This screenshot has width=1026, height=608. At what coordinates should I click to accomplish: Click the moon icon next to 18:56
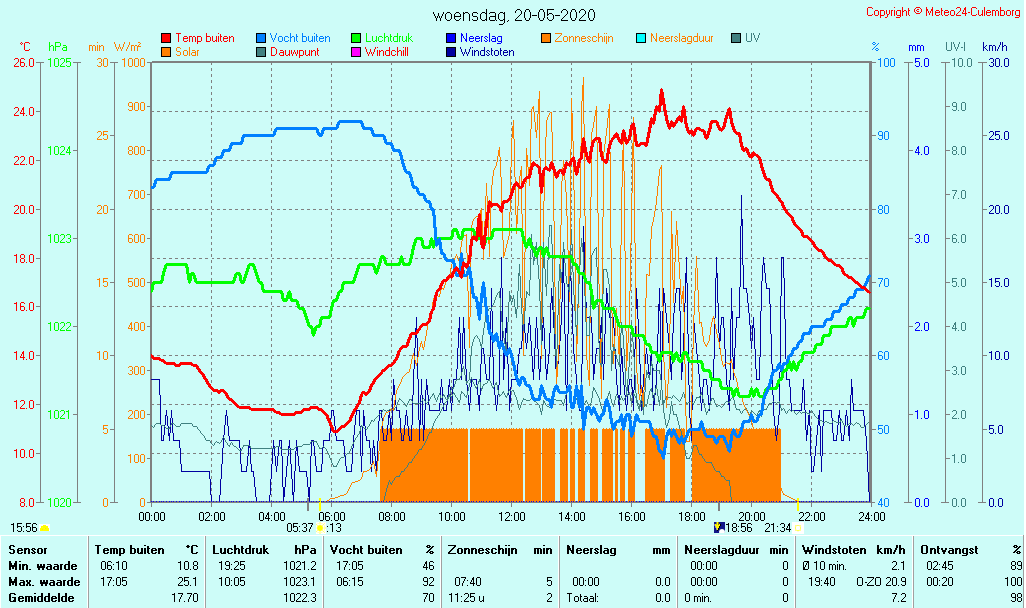coord(719,527)
